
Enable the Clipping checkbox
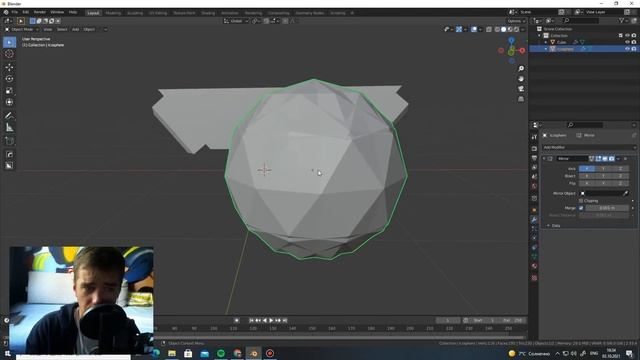click(581, 201)
